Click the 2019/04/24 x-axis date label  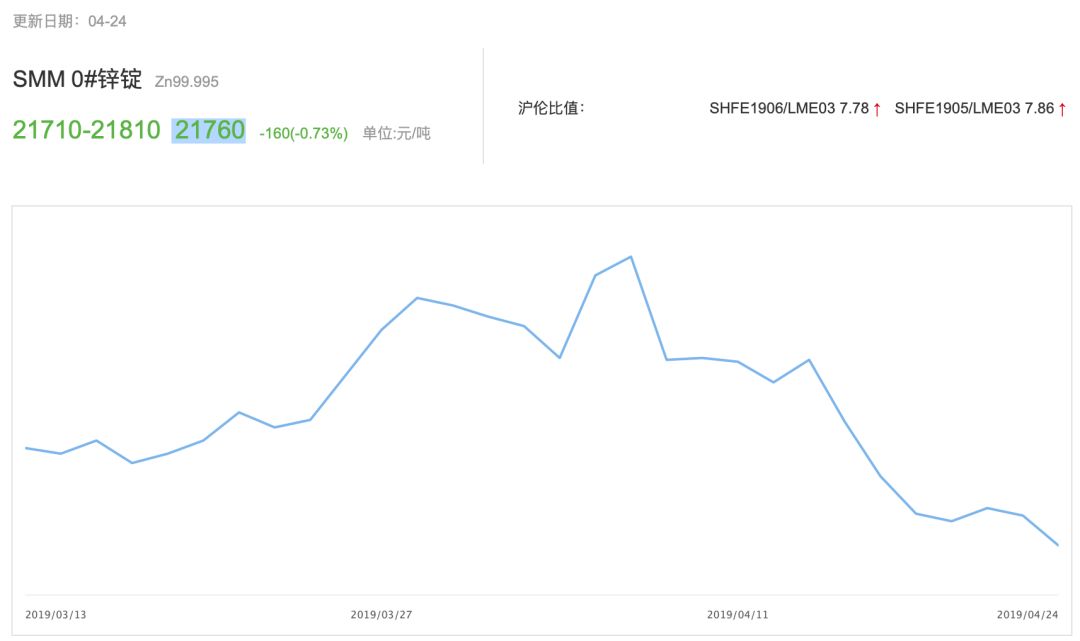tap(1027, 614)
